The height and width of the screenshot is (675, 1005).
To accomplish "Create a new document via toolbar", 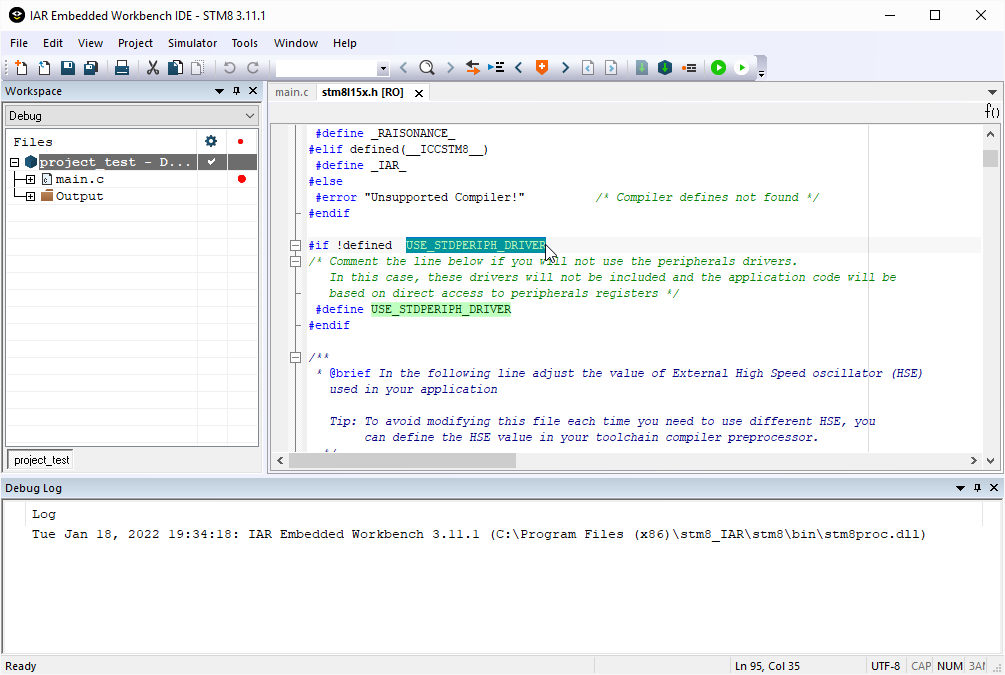I will 21,67.
